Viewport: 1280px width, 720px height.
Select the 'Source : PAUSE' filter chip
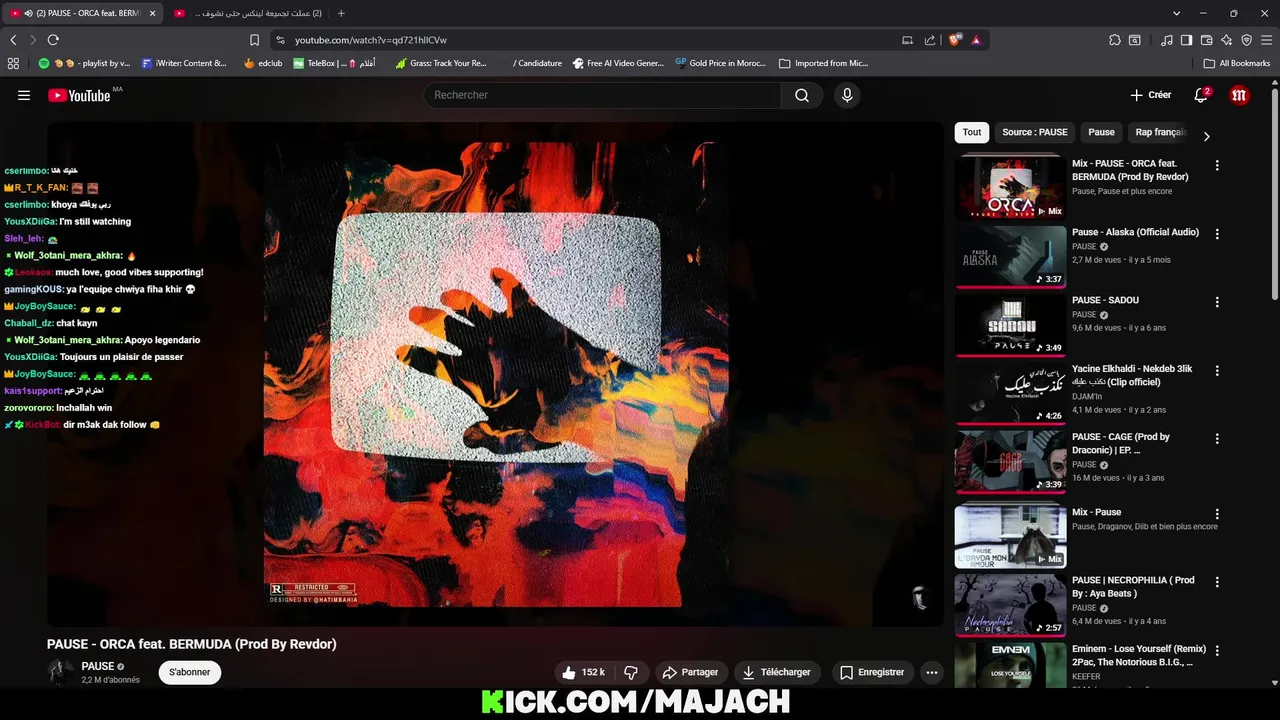point(1035,132)
